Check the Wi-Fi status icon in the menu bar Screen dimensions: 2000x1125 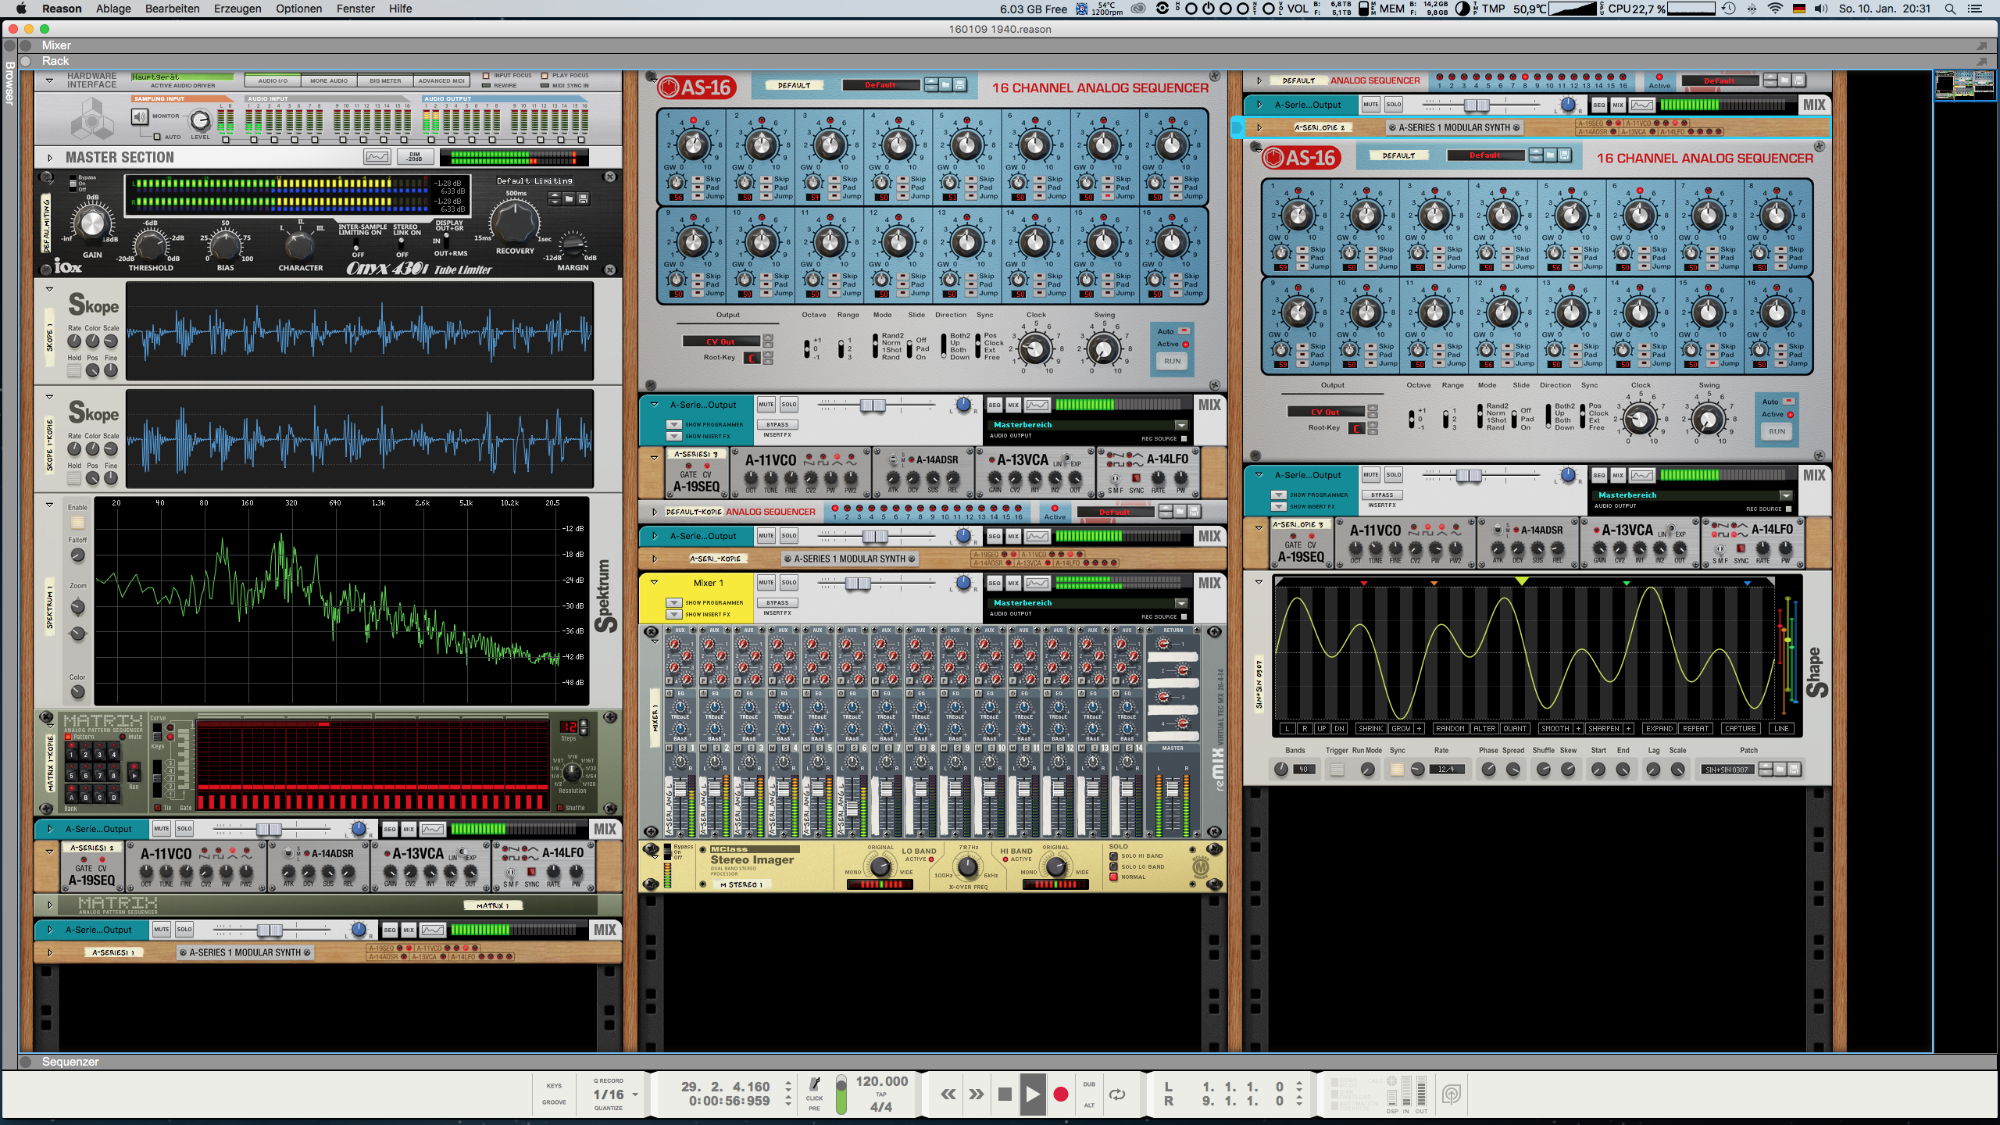[1775, 9]
